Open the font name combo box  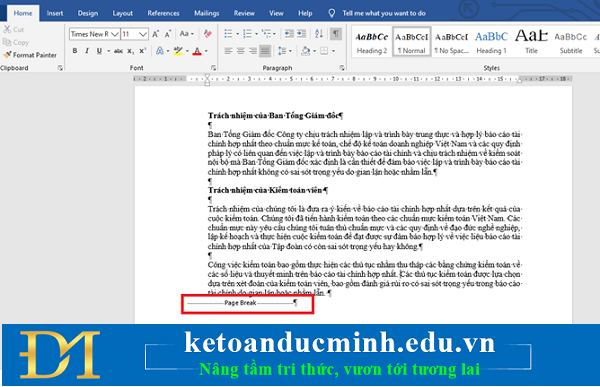95,34
